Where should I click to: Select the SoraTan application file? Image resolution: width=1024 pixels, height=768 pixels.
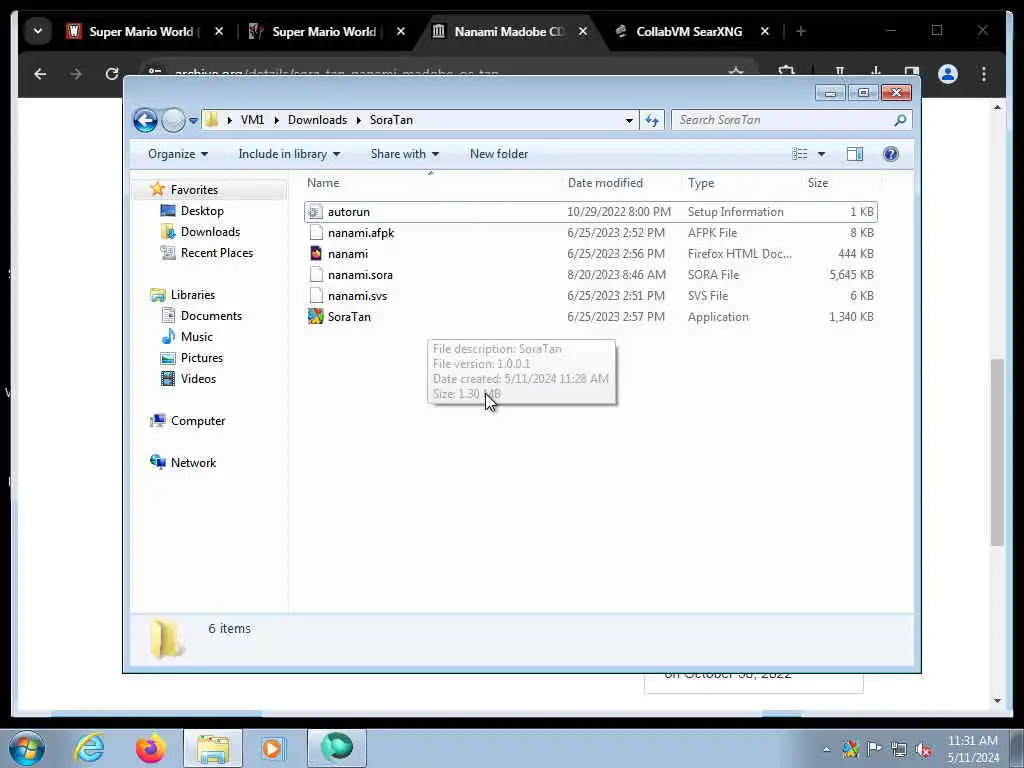[590, 317]
